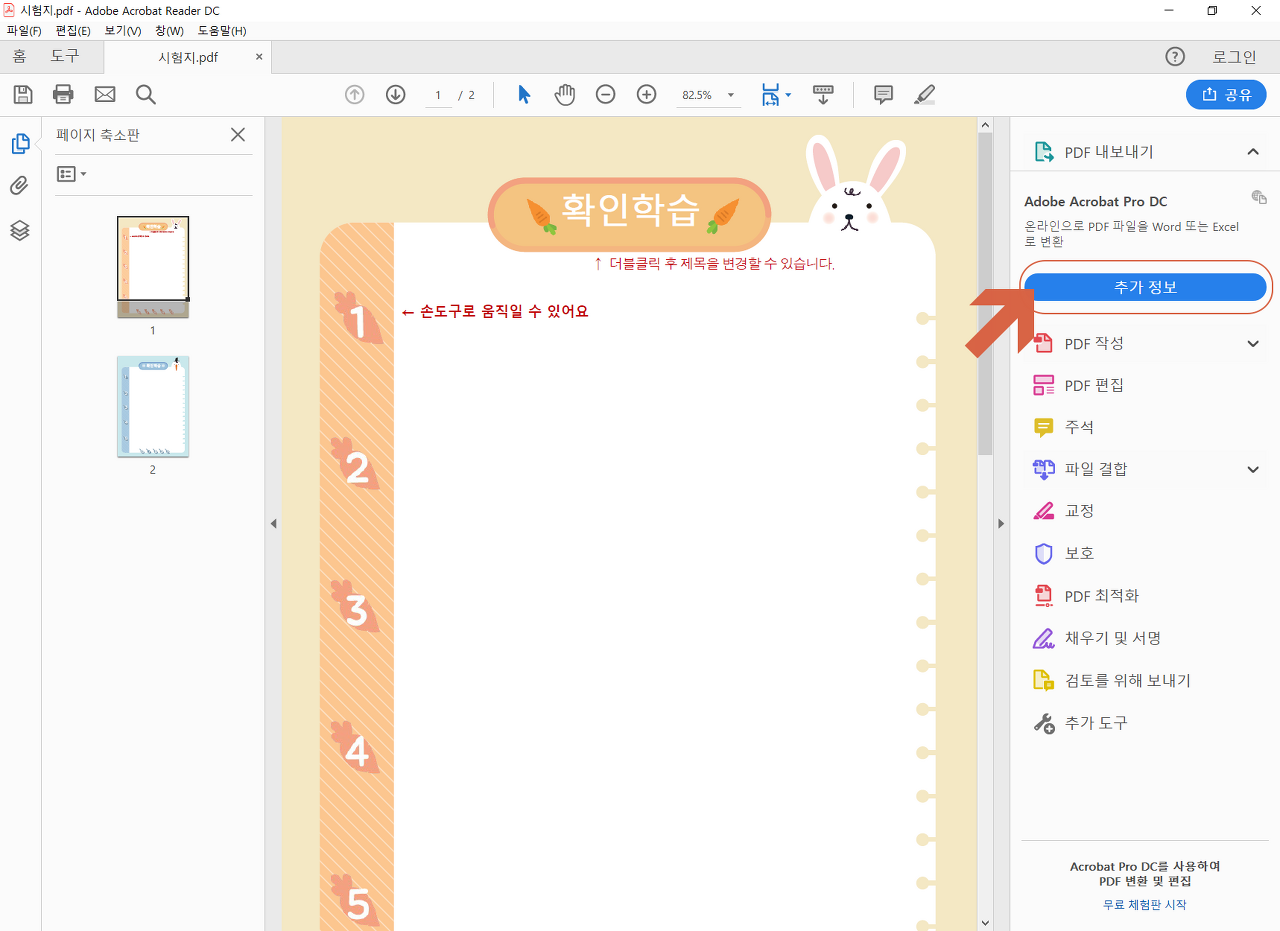Open 채우기 및 서명 tool
The width and height of the screenshot is (1280, 931).
(x=1098, y=638)
